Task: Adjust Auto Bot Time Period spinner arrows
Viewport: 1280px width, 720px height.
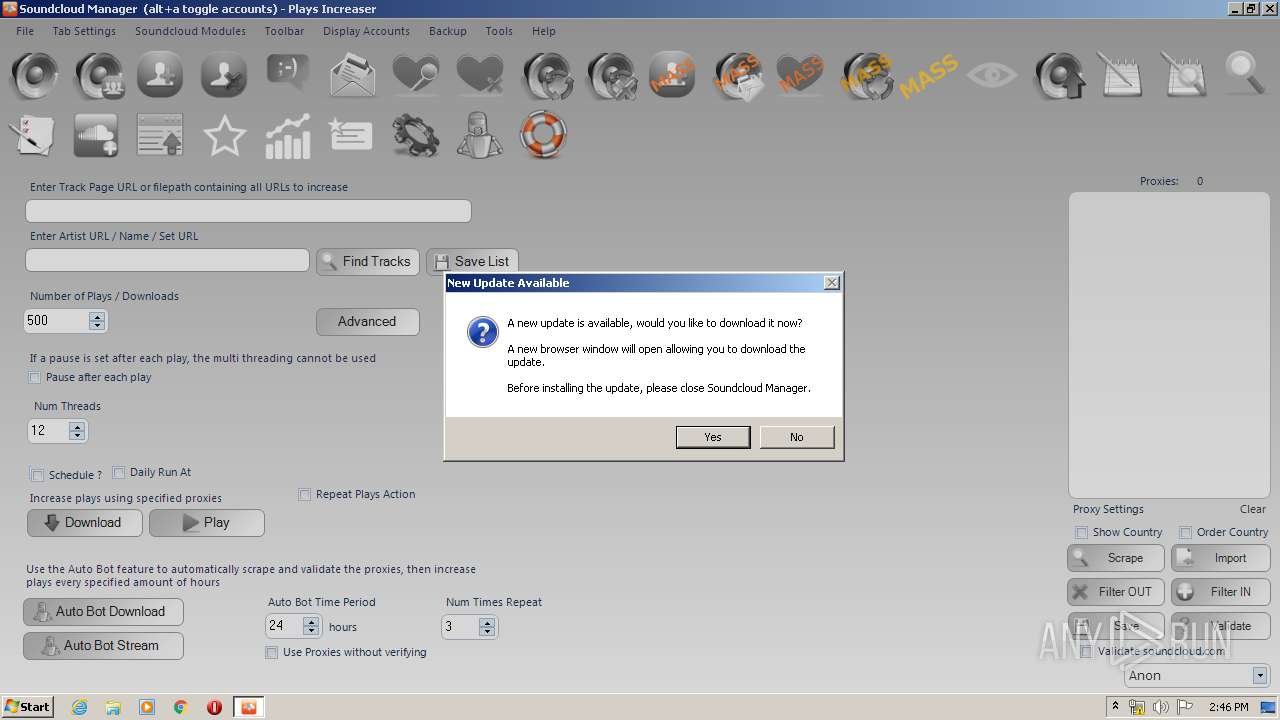Action: click(311, 626)
